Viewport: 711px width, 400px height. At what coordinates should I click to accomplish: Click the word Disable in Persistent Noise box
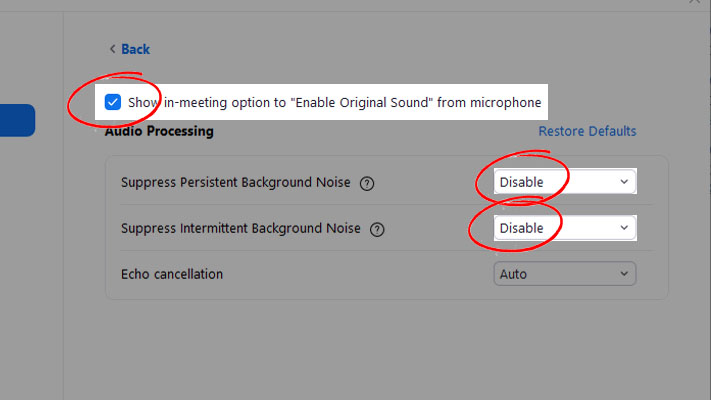[x=521, y=182]
